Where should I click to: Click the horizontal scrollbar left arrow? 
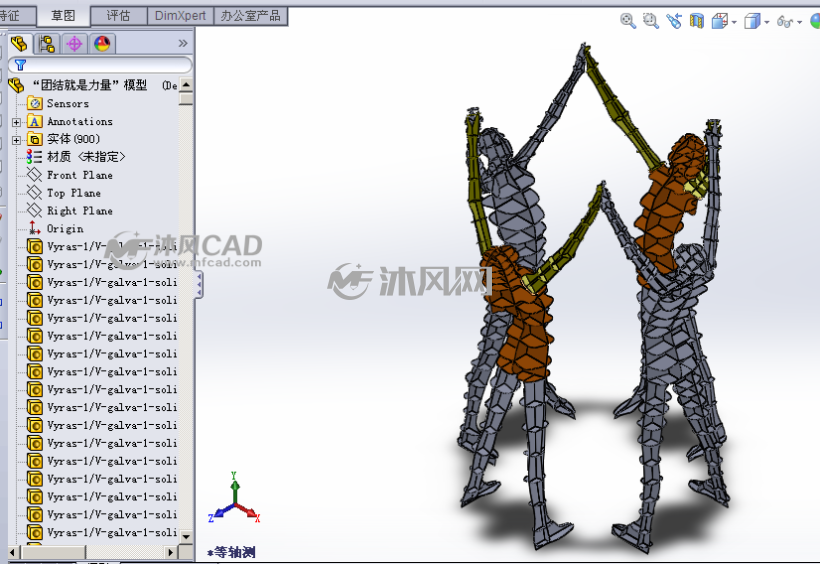(14, 552)
